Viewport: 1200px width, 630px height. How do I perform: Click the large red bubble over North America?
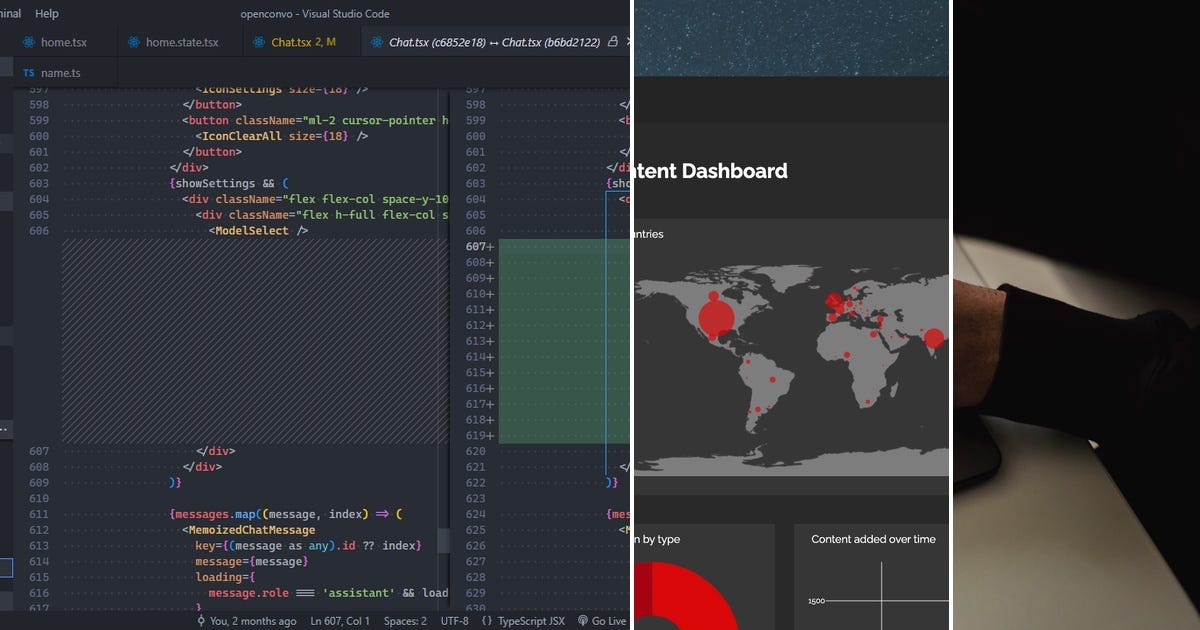point(716,315)
